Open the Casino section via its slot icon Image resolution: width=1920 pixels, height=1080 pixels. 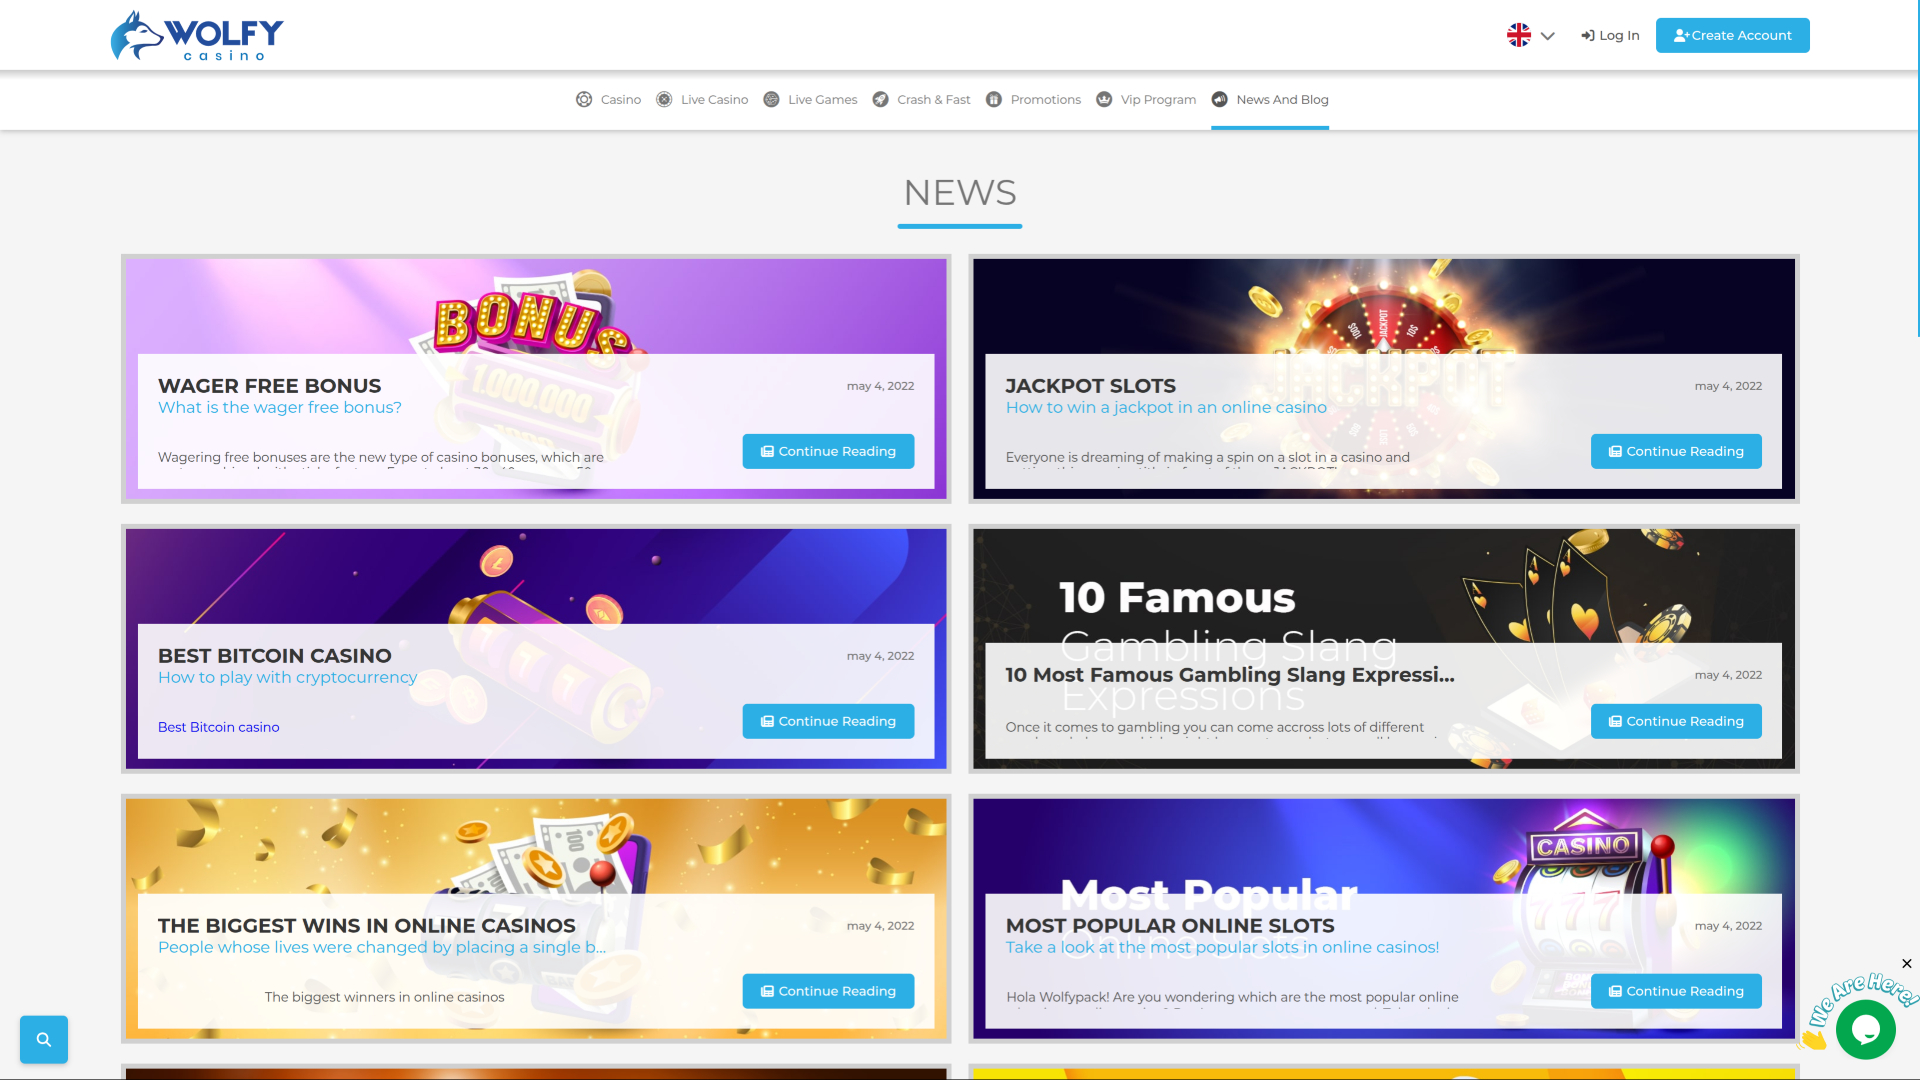point(585,99)
